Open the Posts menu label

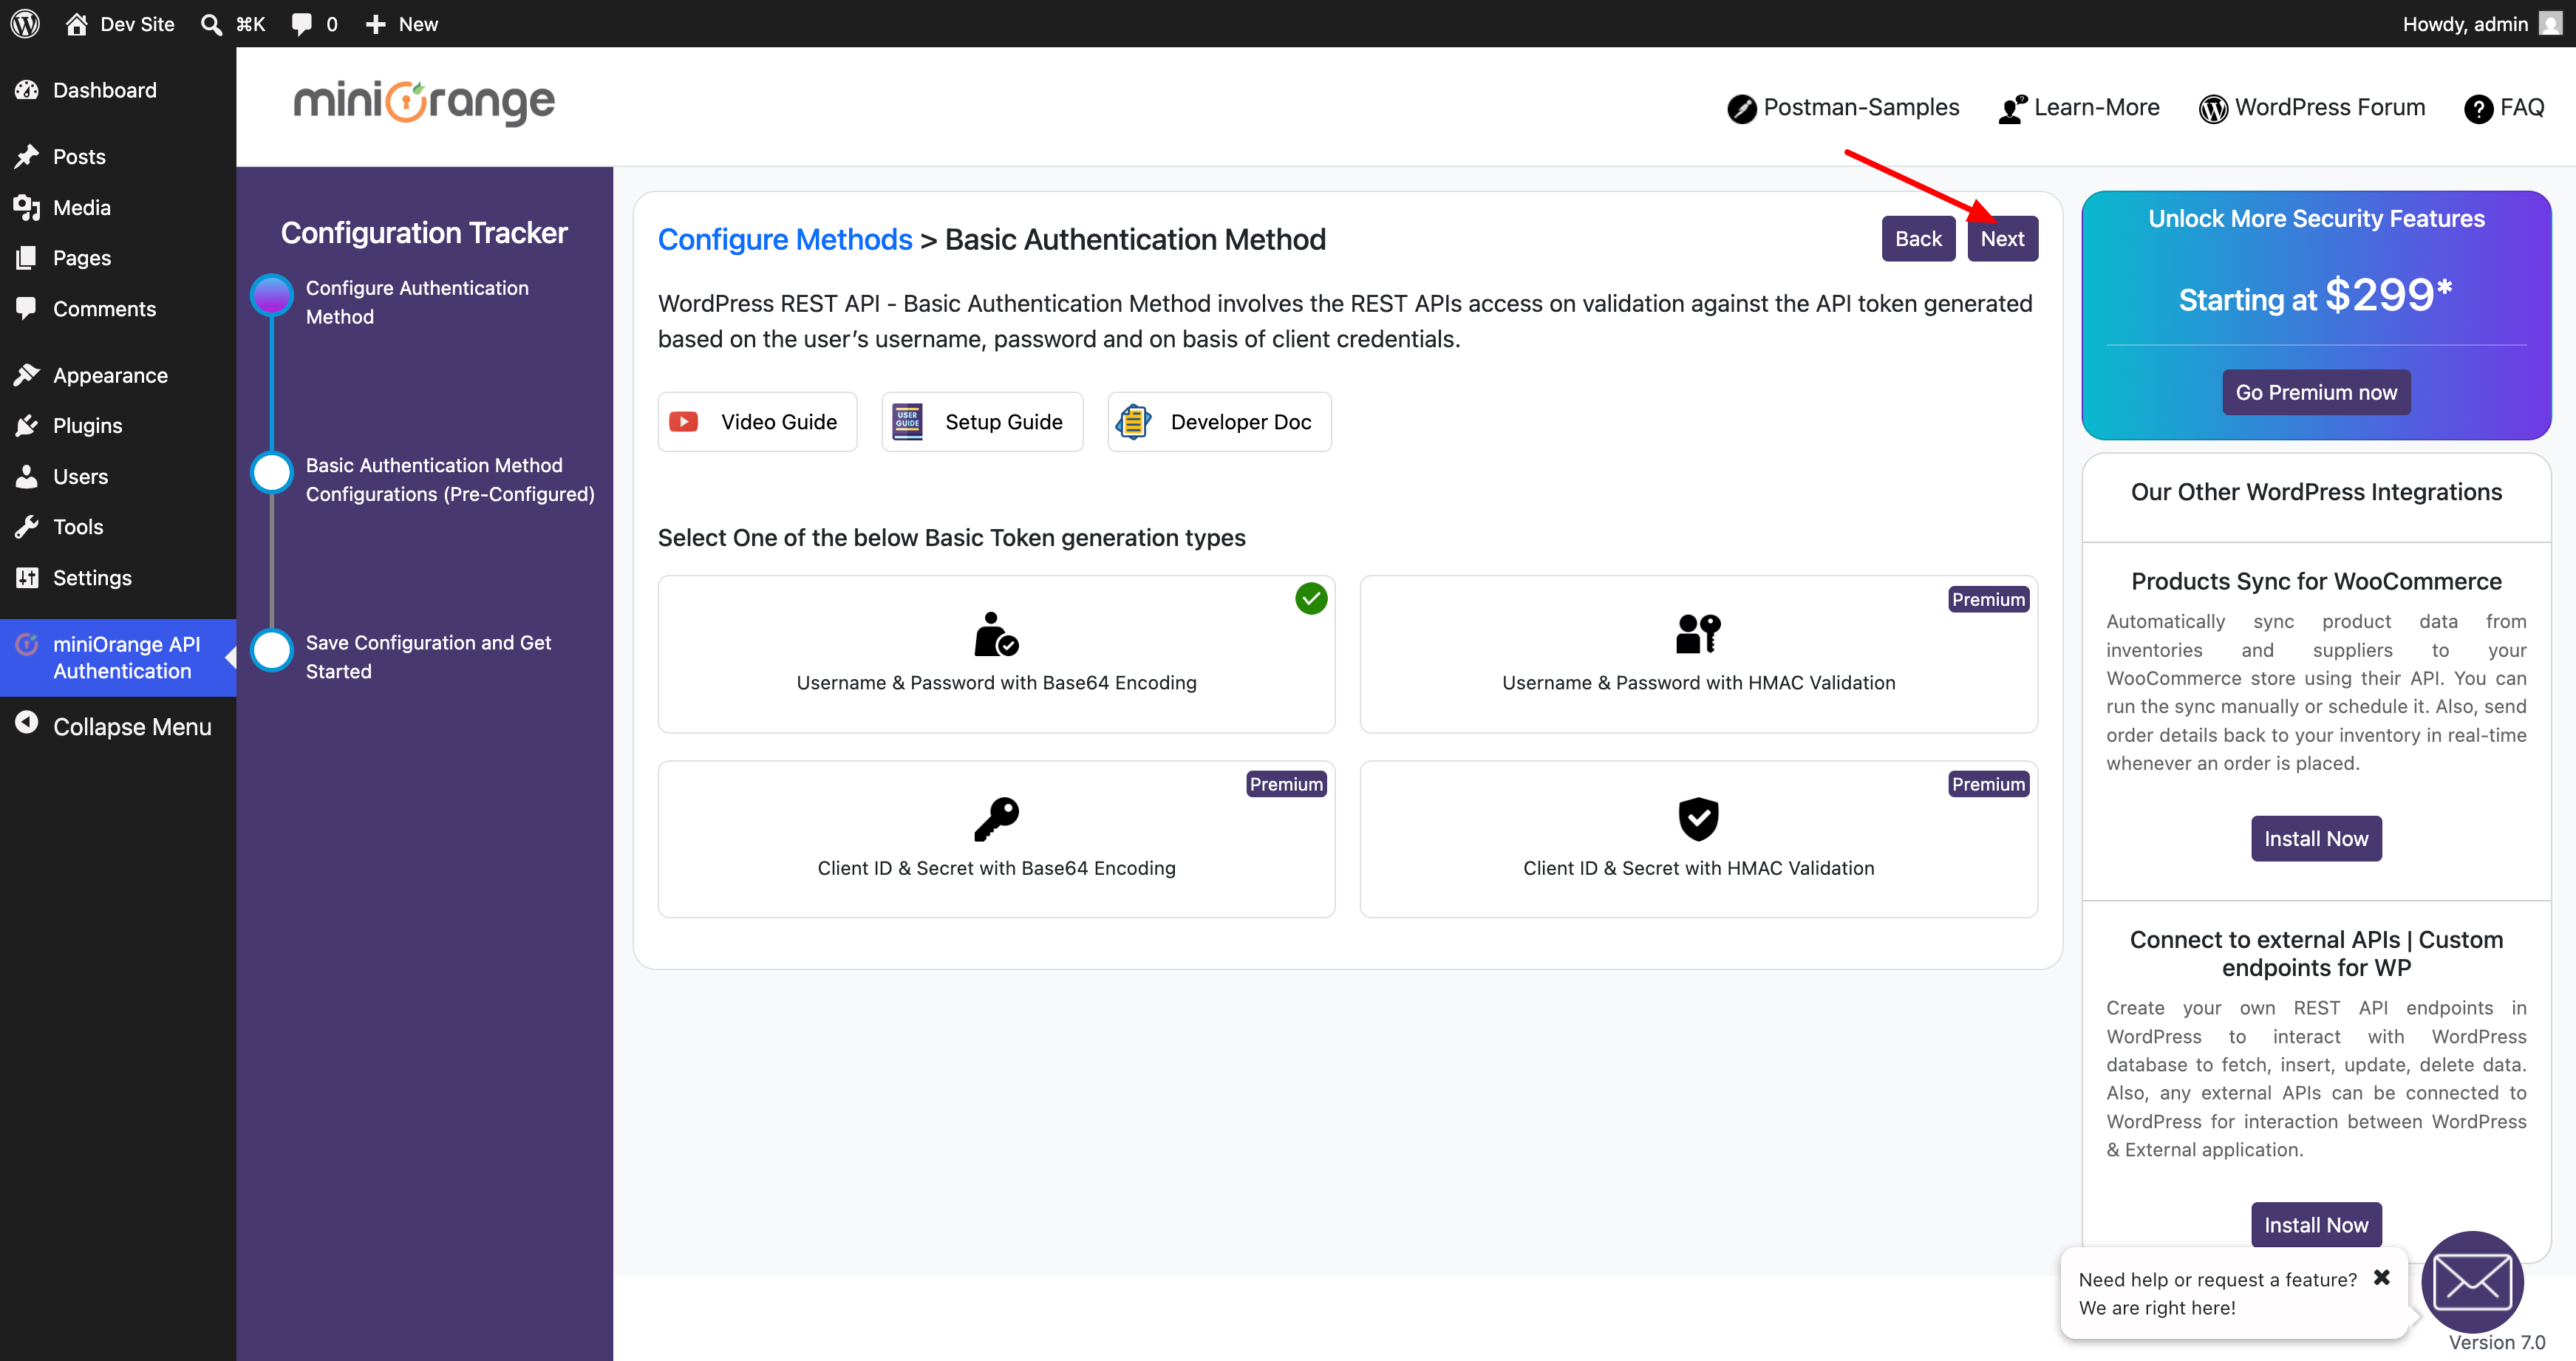(x=79, y=156)
